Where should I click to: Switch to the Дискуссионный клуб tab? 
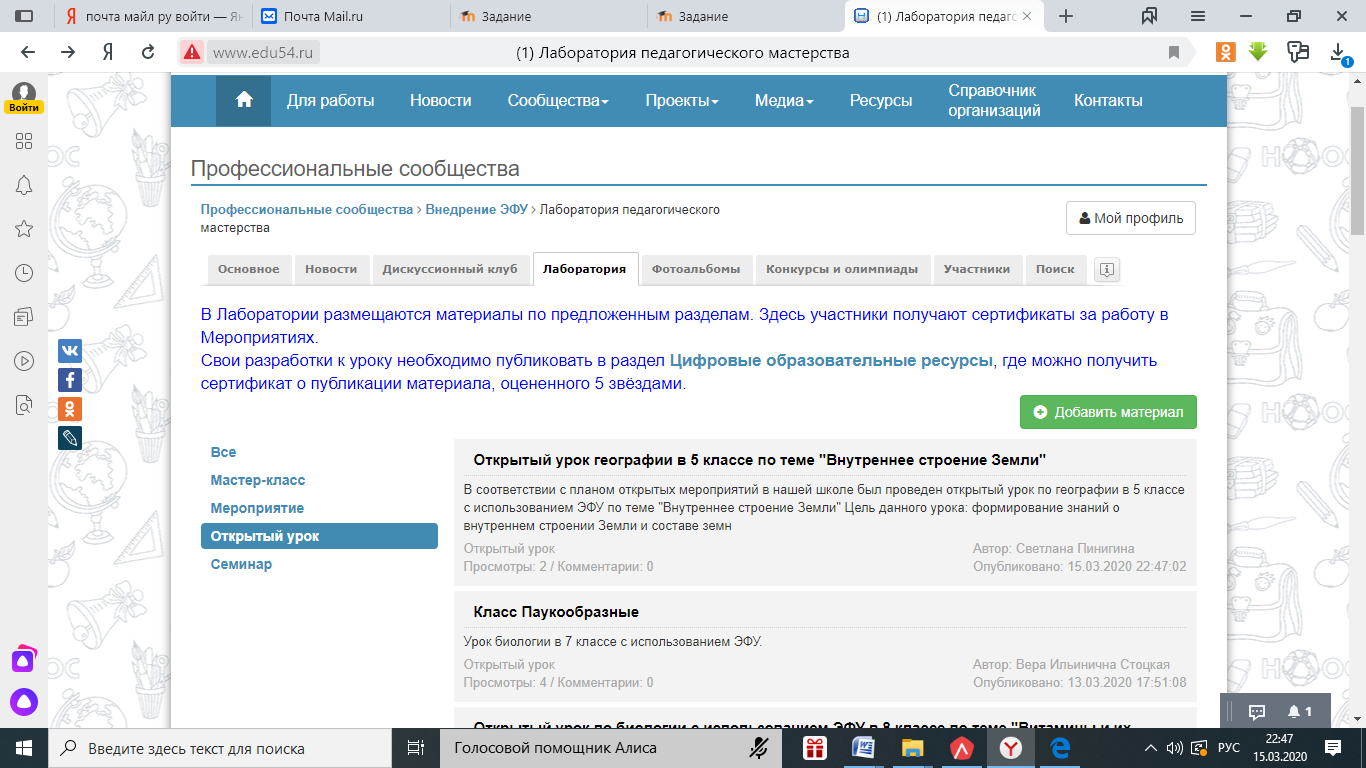coord(450,269)
